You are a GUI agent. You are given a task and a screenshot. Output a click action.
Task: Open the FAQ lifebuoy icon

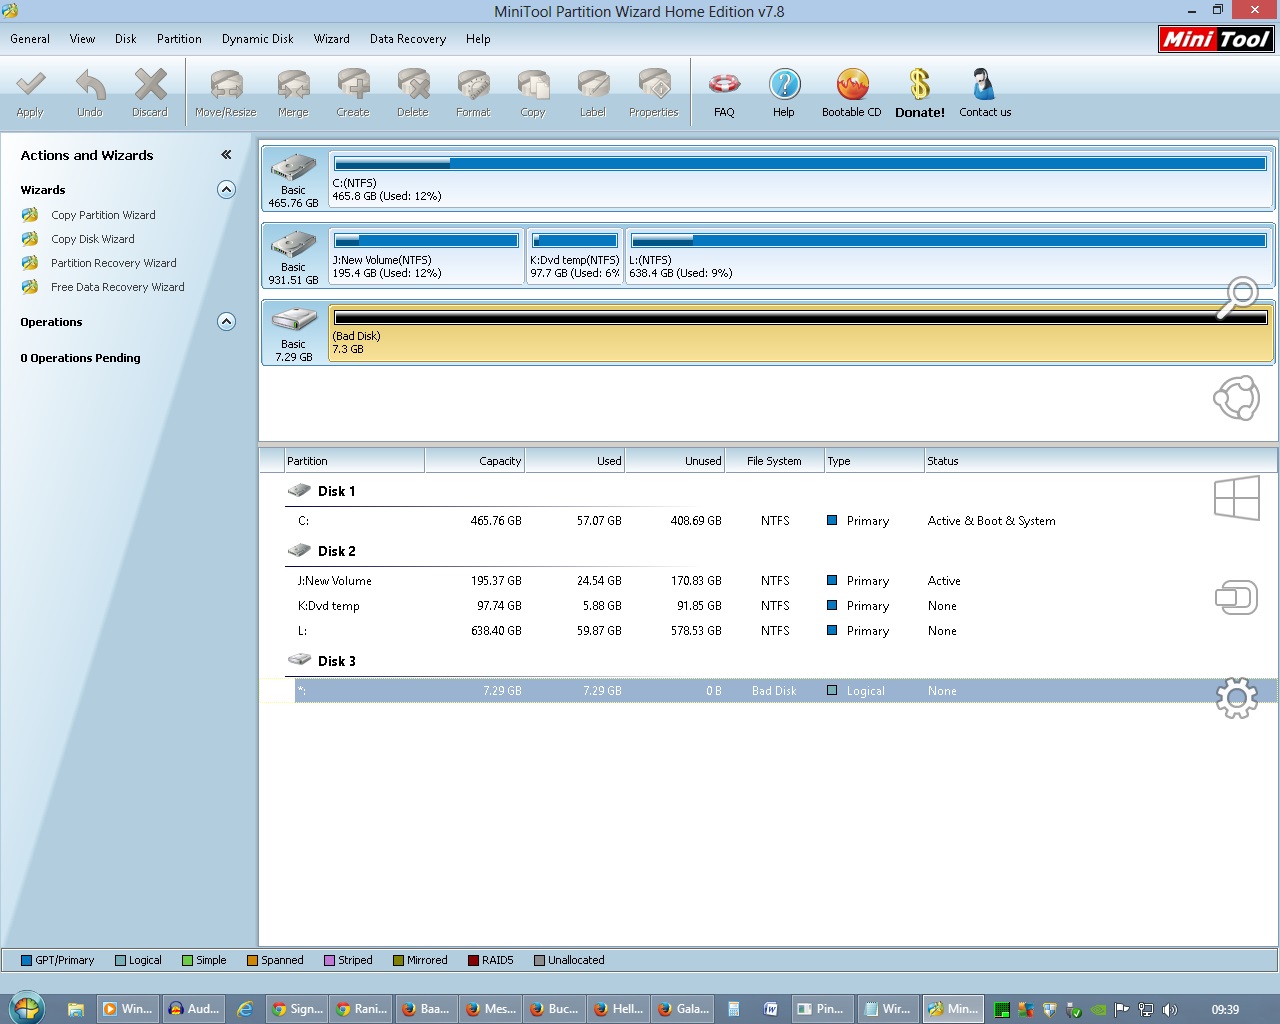coord(724,84)
